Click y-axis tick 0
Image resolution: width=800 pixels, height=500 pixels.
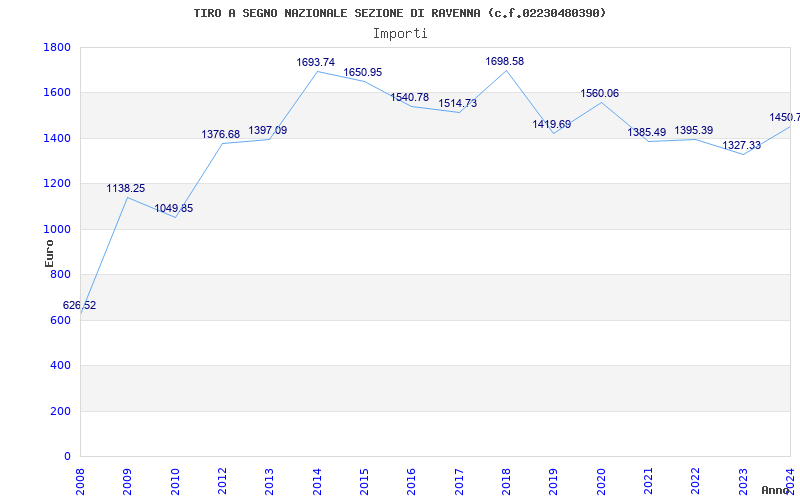67,457
